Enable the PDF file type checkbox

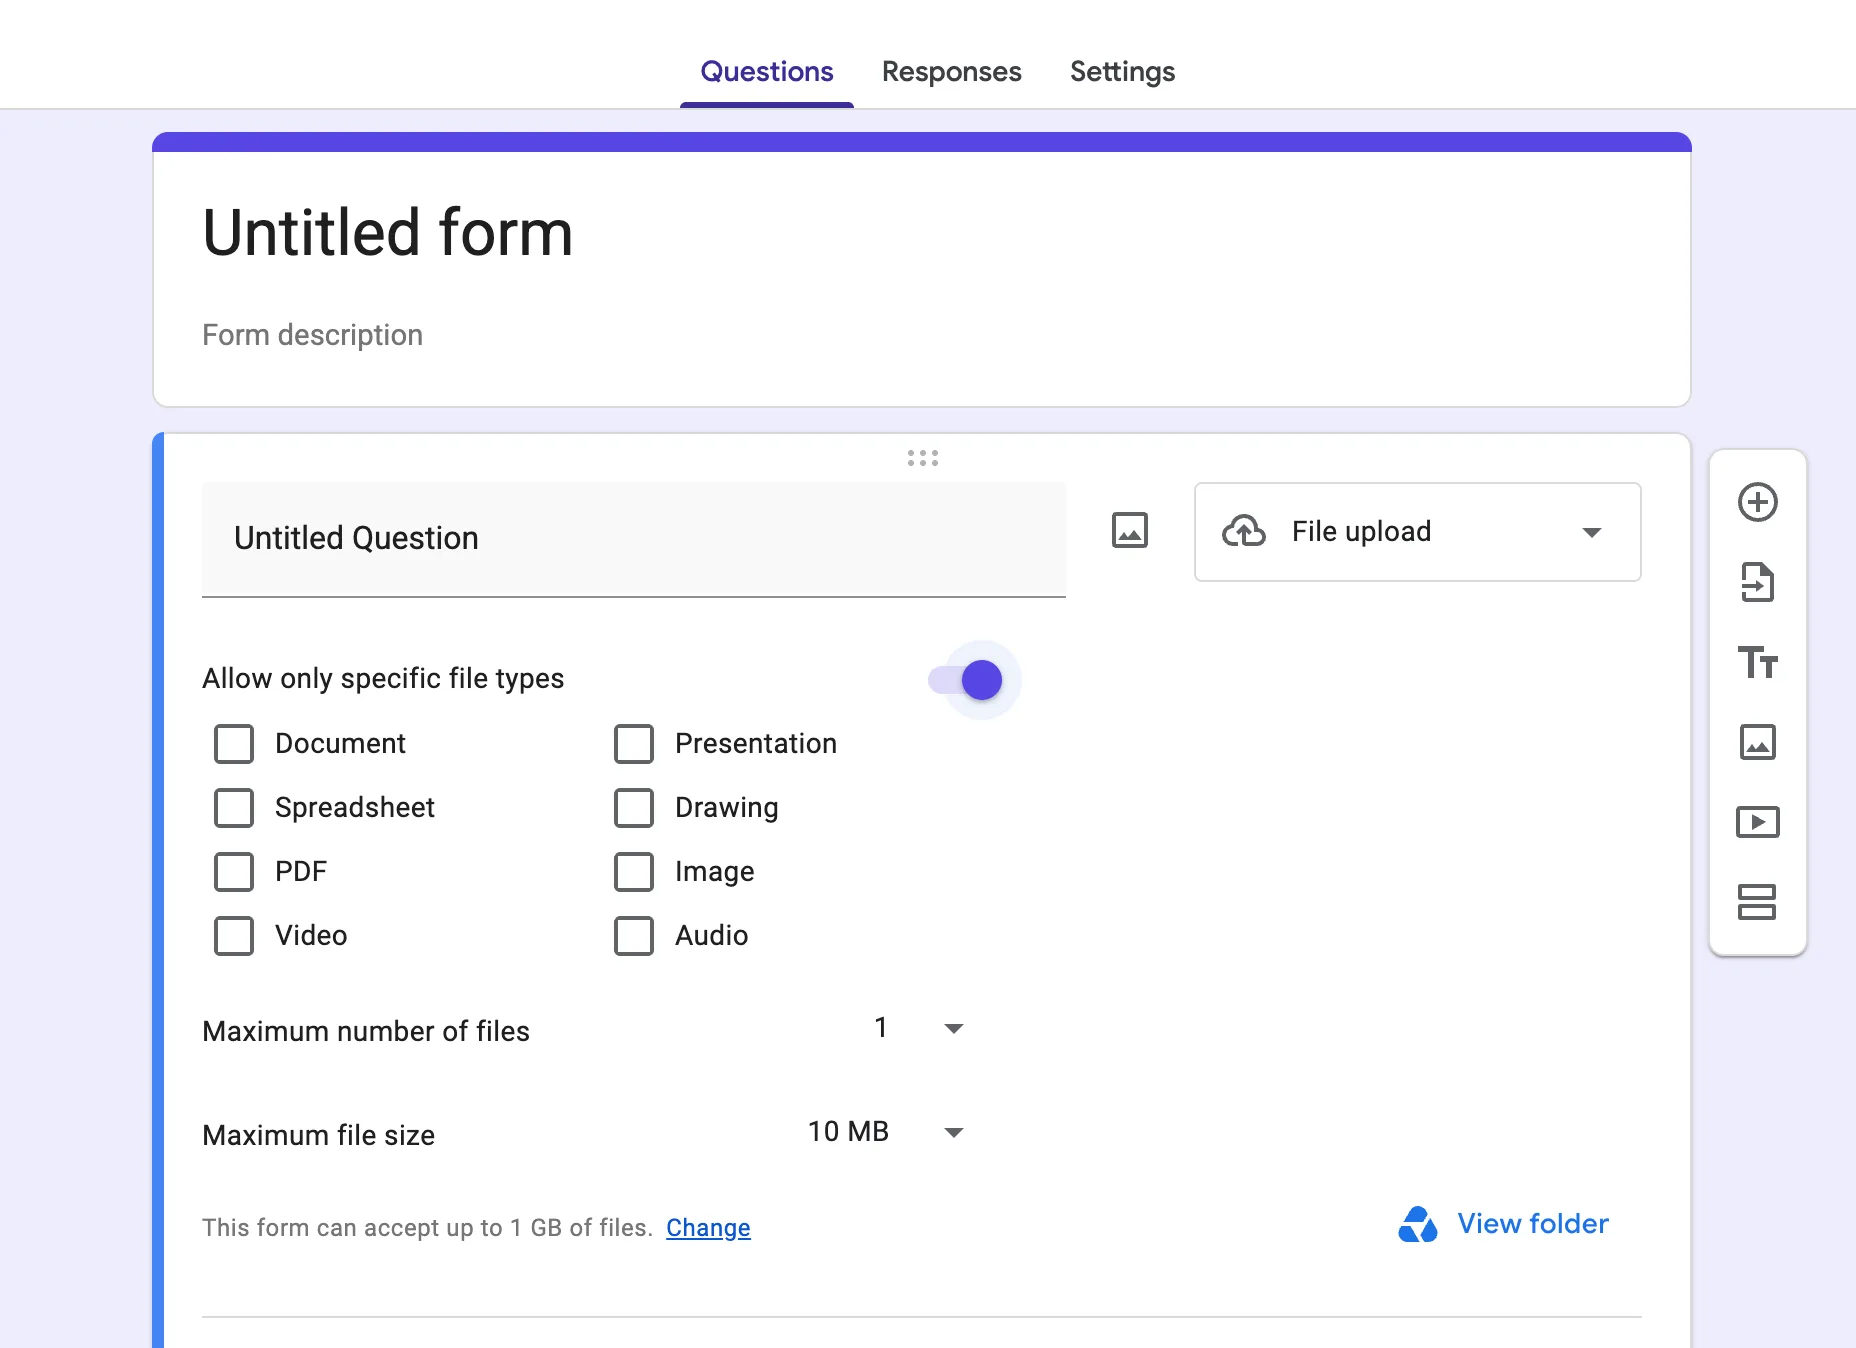tap(234, 872)
